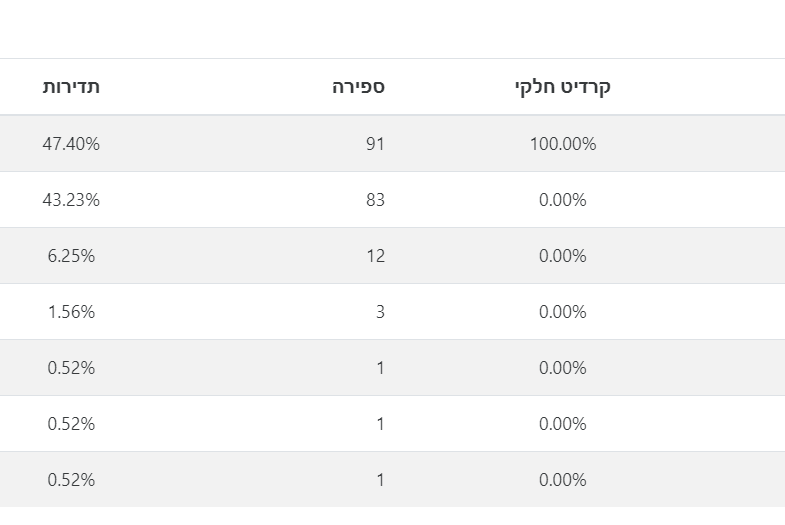Select the 6.25% frequency cell
785x525 pixels.
71,256
